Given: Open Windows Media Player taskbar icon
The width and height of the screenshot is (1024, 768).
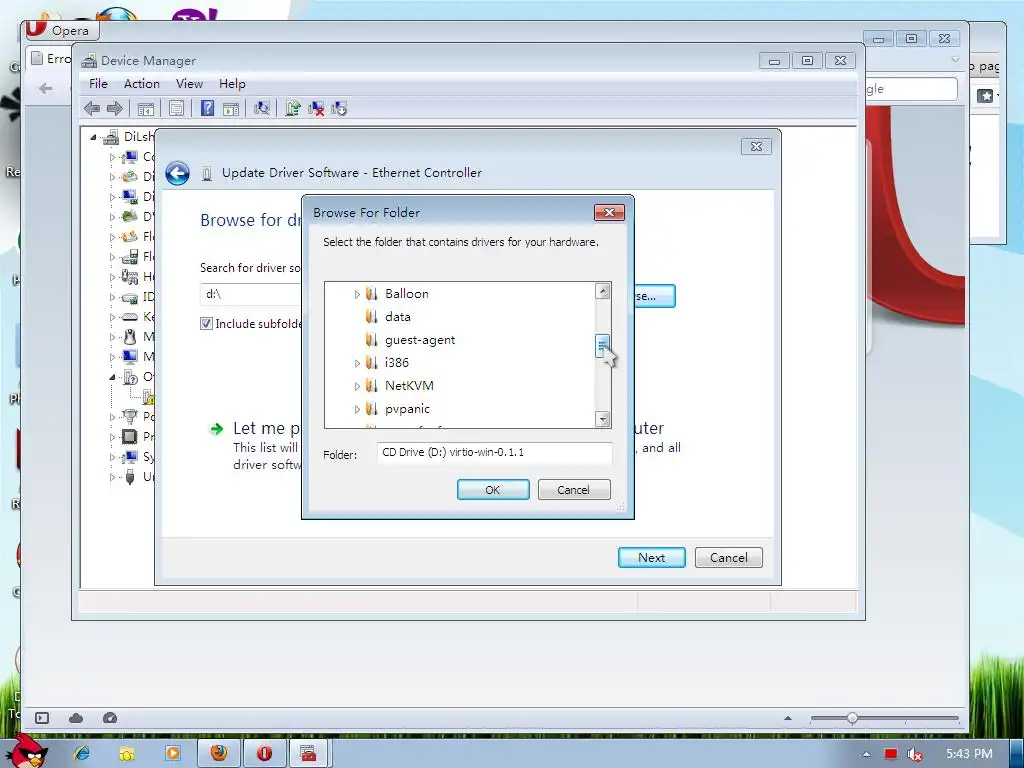Looking at the screenshot, I should tap(172, 753).
